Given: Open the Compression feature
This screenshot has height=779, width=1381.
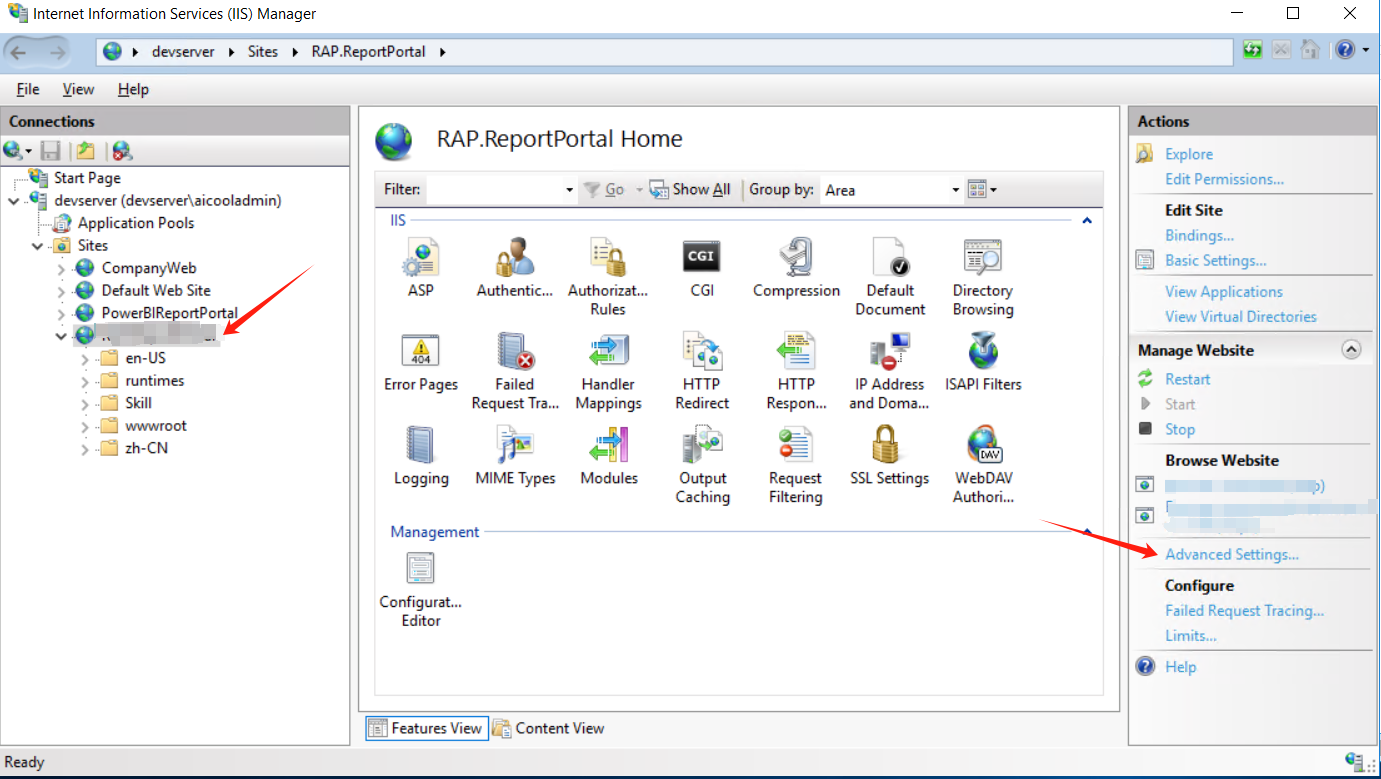Looking at the screenshot, I should [796, 269].
